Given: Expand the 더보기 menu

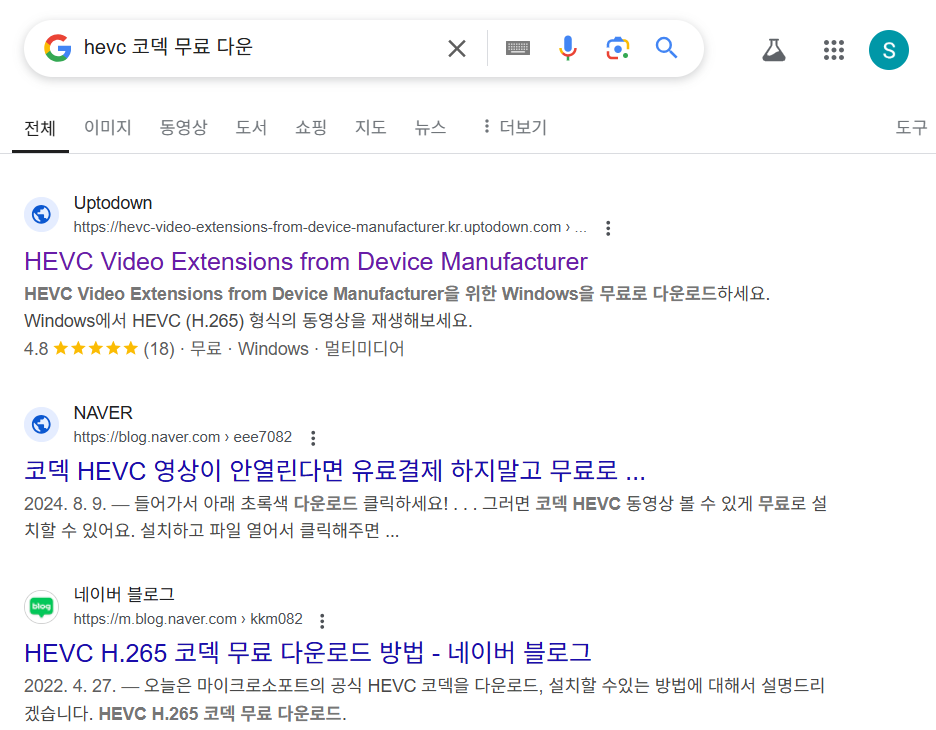Looking at the screenshot, I should [x=515, y=127].
